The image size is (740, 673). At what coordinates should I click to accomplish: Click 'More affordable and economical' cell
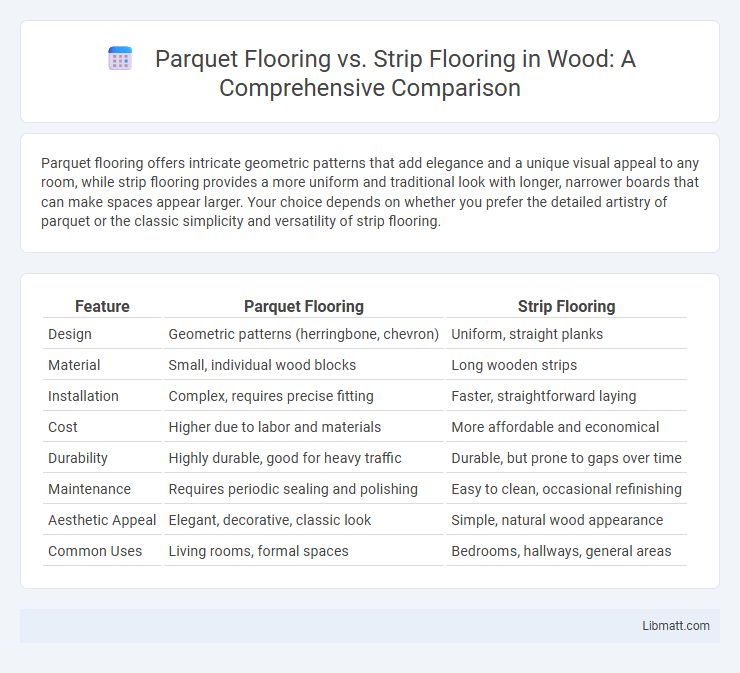coord(555,427)
